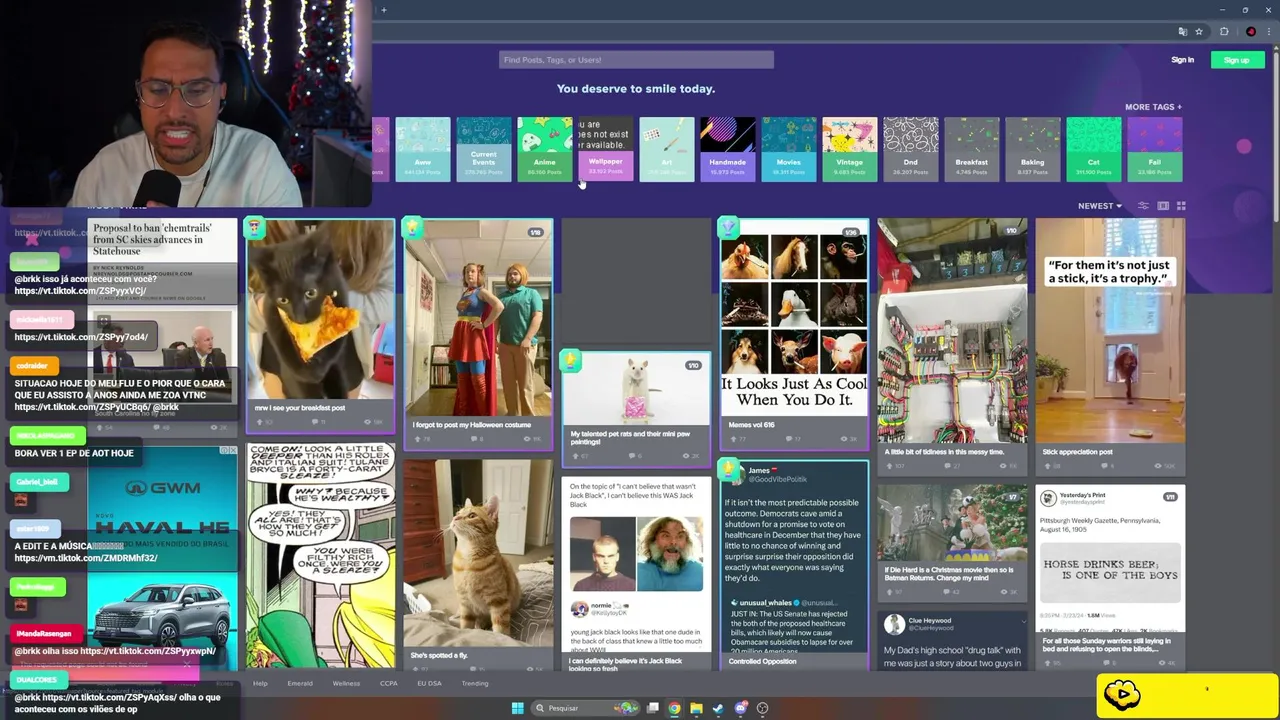
Task: Select the Current Events tag tile
Action: tap(483, 149)
